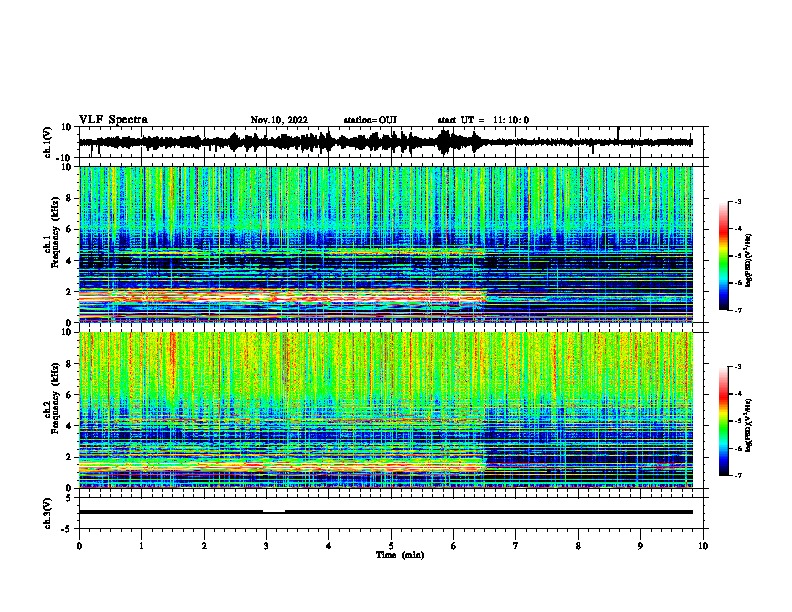Image resolution: width=792 pixels, height=612 pixels.
Task: Click the "5" tick on ch.3(V) axis
Action: (70, 498)
